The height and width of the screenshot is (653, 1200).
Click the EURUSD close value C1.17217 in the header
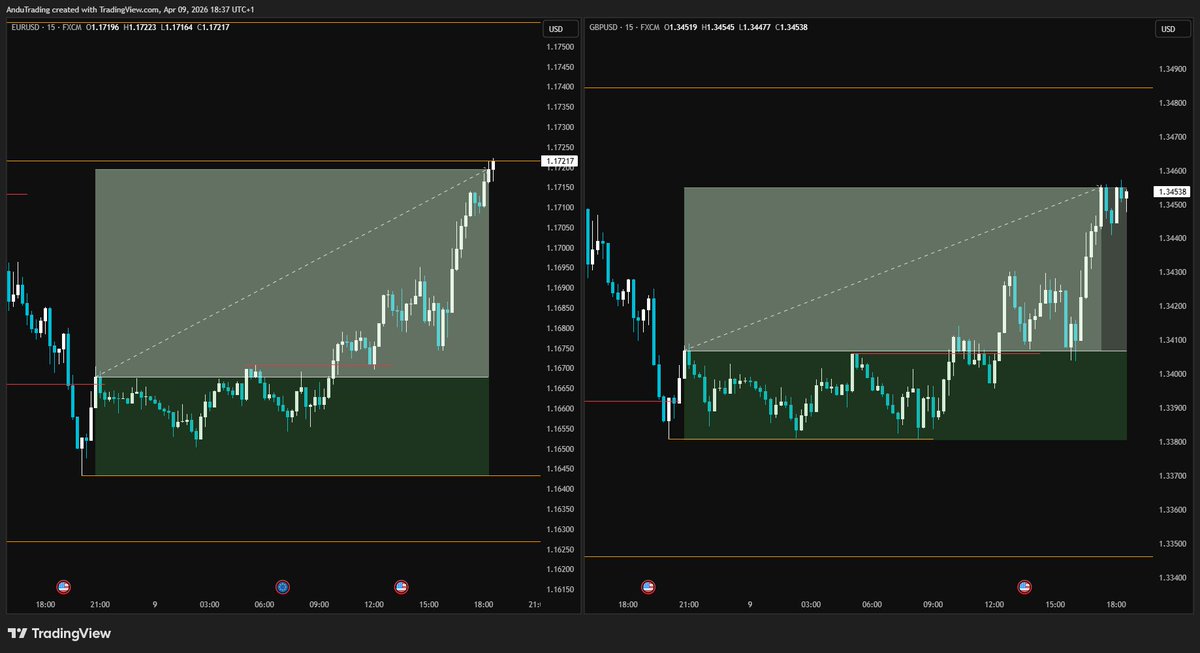point(212,27)
